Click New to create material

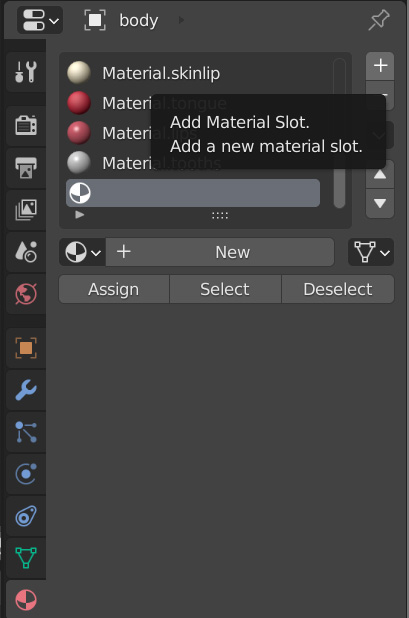220,252
